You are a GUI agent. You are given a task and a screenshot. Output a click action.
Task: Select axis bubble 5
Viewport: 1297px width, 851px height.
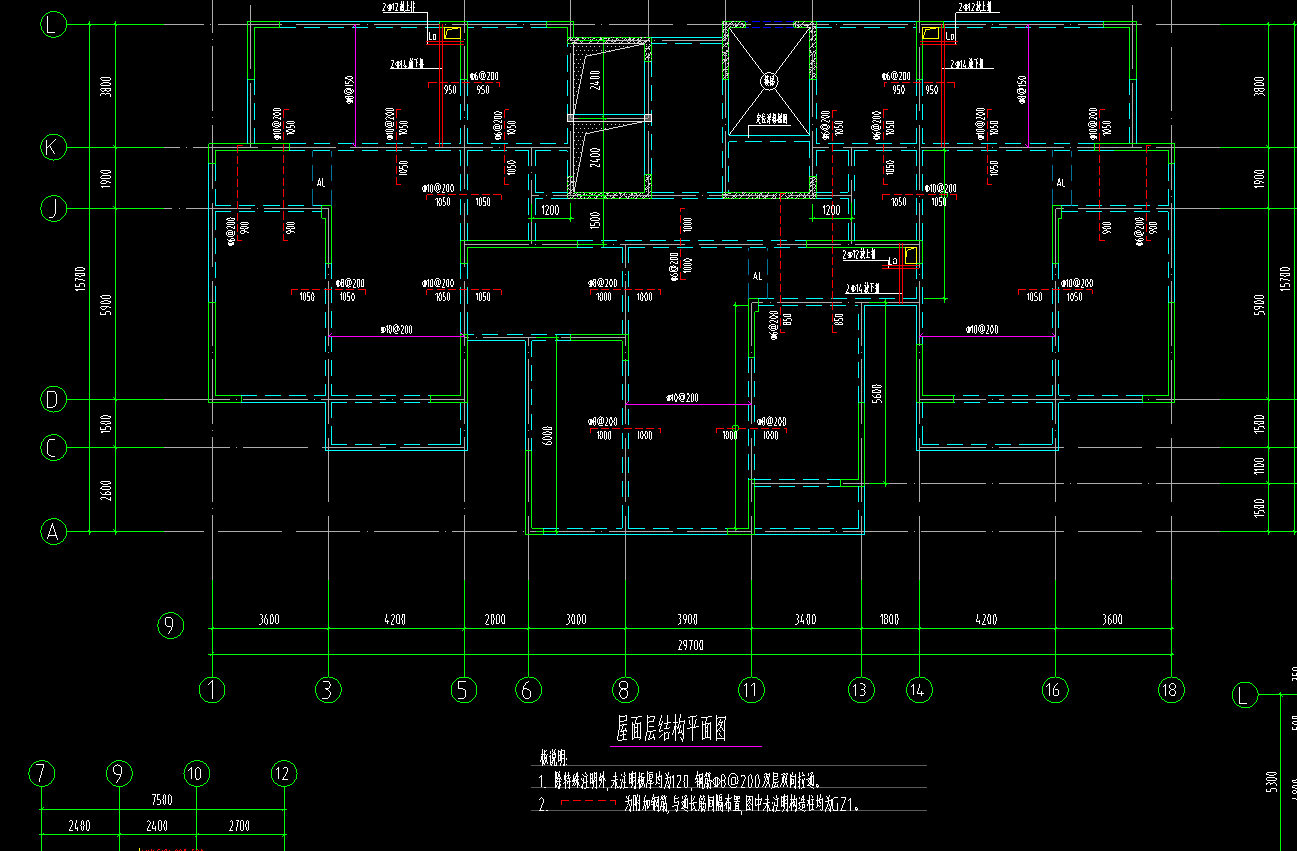pyautogui.click(x=463, y=689)
